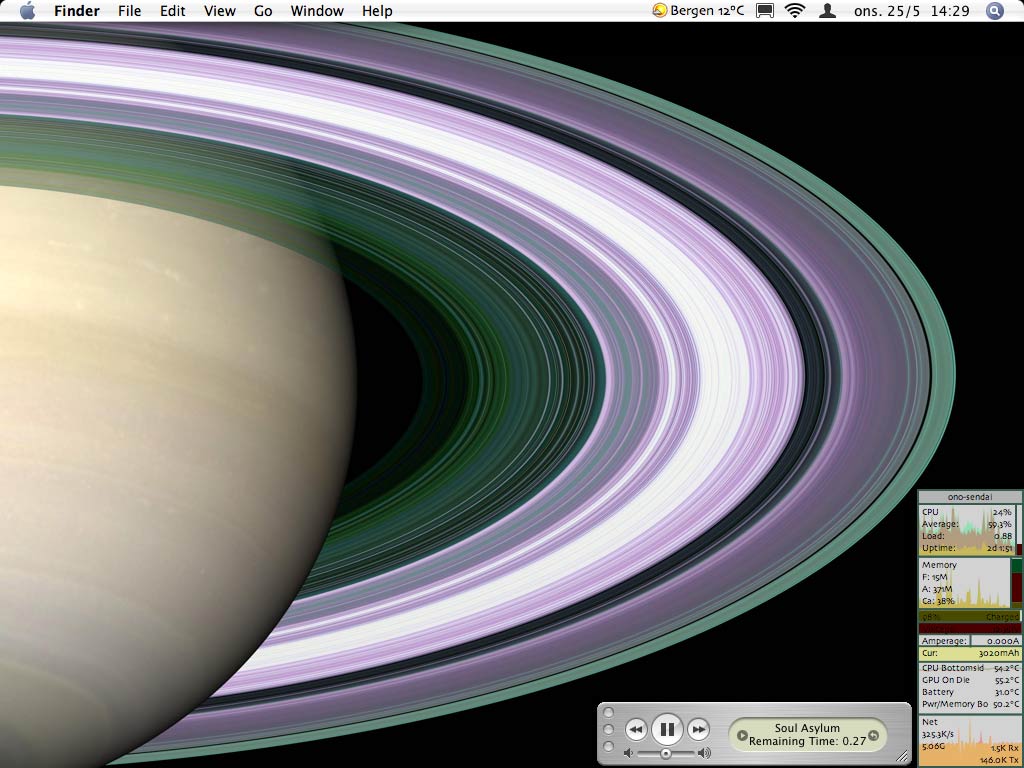Click the small play arrow in song display

(742, 736)
